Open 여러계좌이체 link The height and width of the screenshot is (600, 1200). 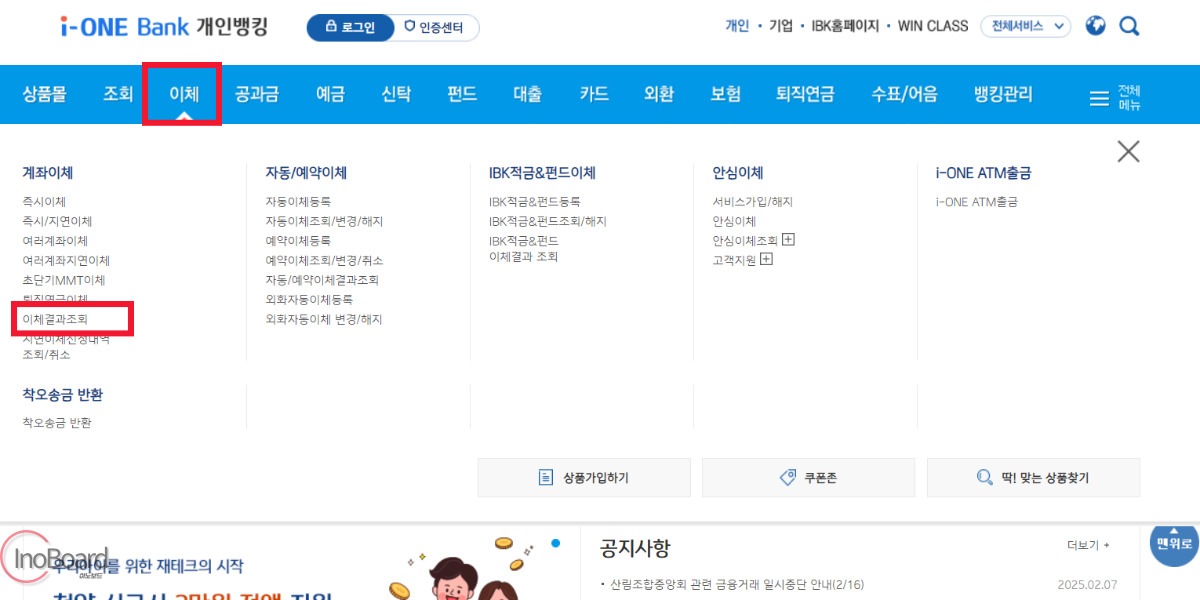click(55, 241)
